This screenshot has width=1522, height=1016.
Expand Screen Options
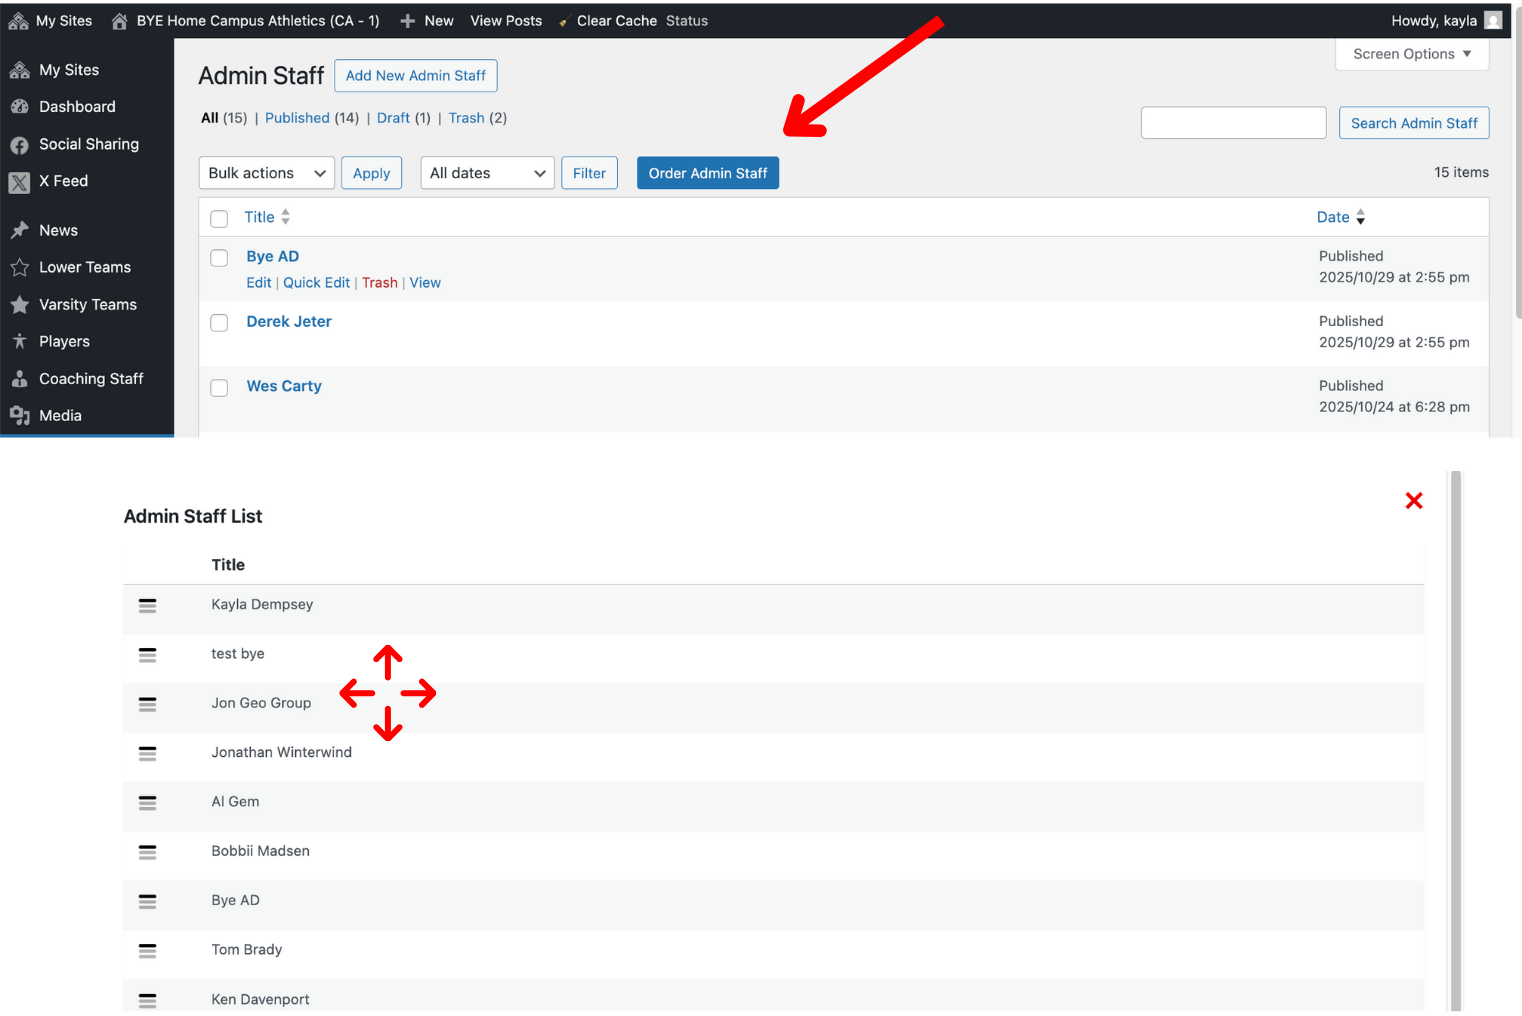tap(1411, 53)
